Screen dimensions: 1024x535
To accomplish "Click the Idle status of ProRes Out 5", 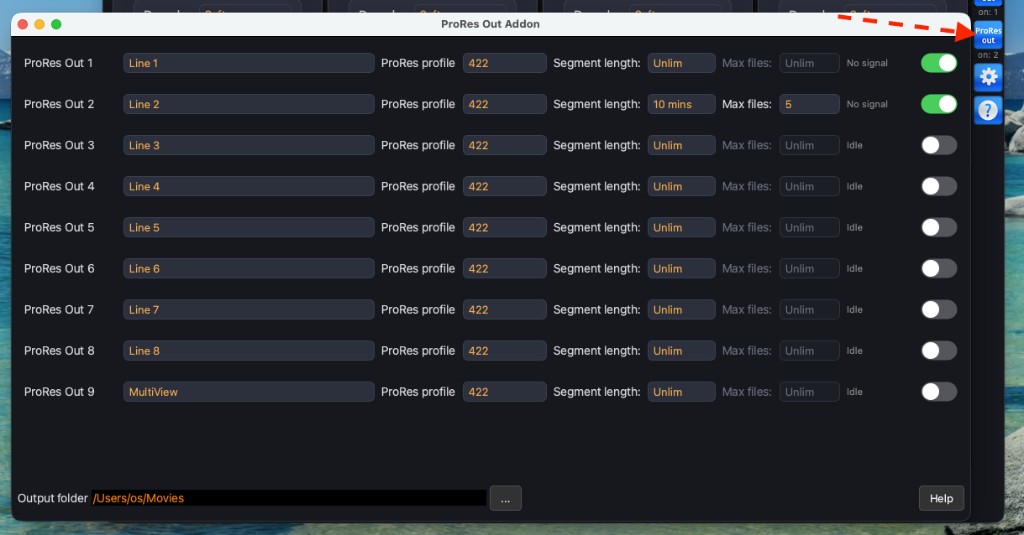I will click(854, 227).
